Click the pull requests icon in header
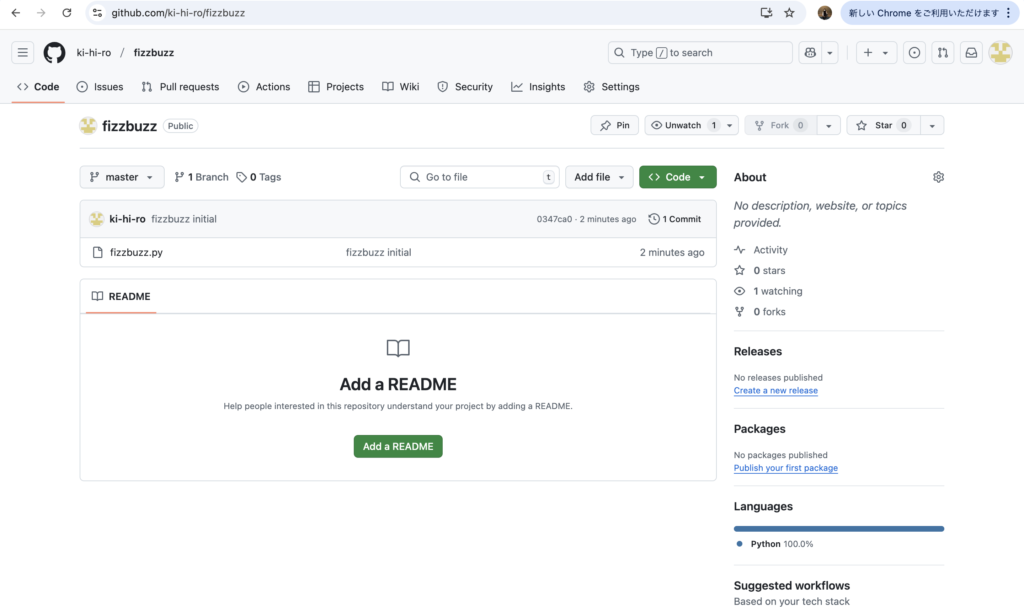Viewport: 1024px width, 607px height. pyautogui.click(x=942, y=53)
